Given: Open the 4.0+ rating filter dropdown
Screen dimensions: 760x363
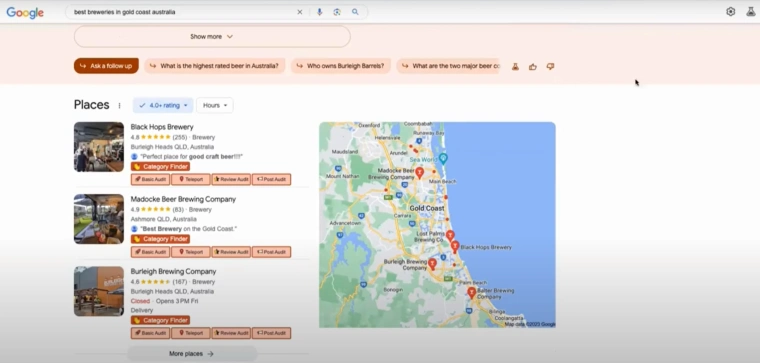Looking at the screenshot, I should pyautogui.click(x=163, y=105).
